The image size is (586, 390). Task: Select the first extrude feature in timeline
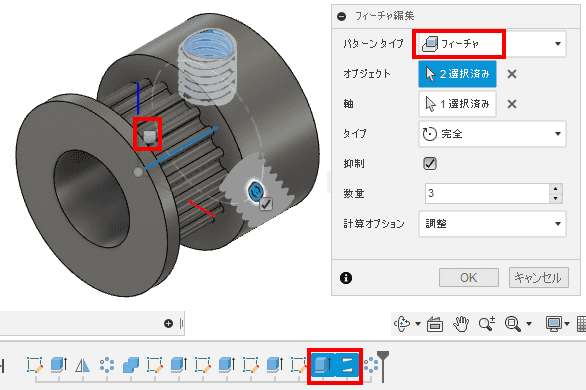[x=59, y=365]
